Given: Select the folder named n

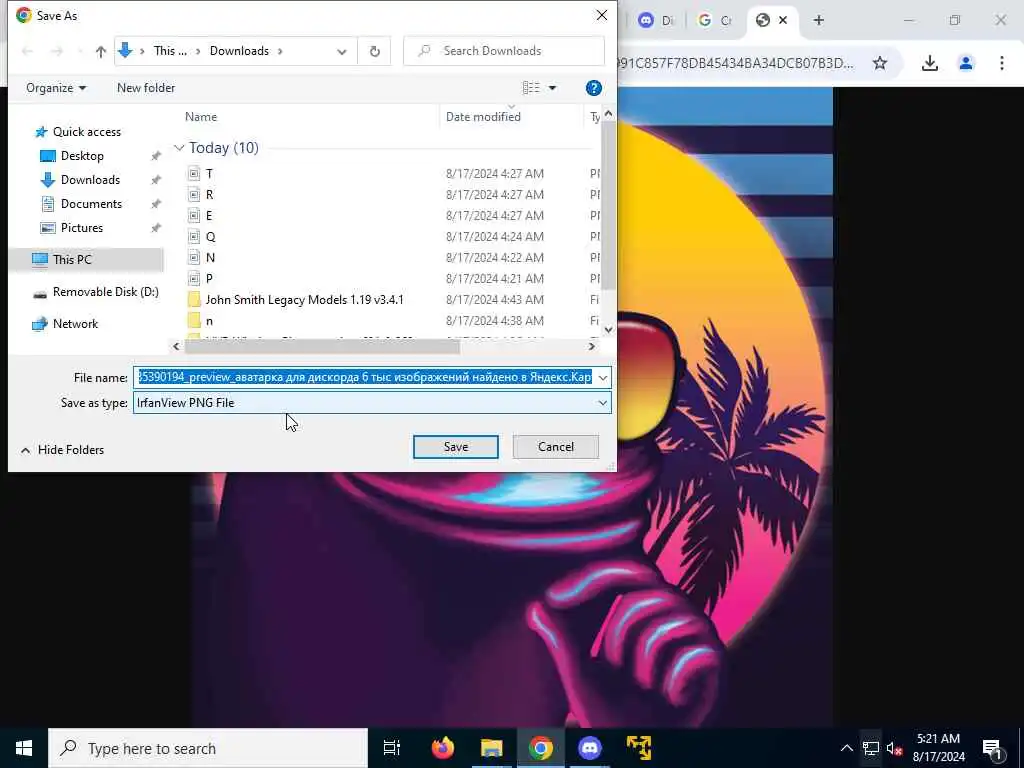Looking at the screenshot, I should (x=209, y=321).
